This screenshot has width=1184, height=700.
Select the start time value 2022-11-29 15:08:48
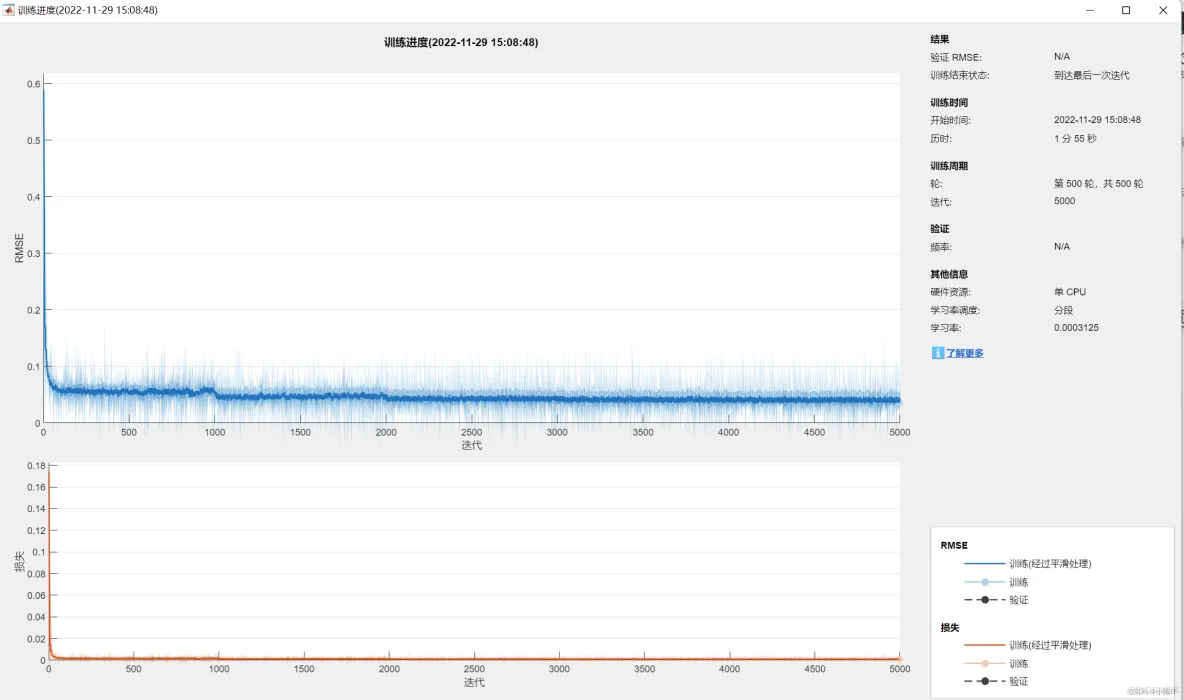(1097, 120)
